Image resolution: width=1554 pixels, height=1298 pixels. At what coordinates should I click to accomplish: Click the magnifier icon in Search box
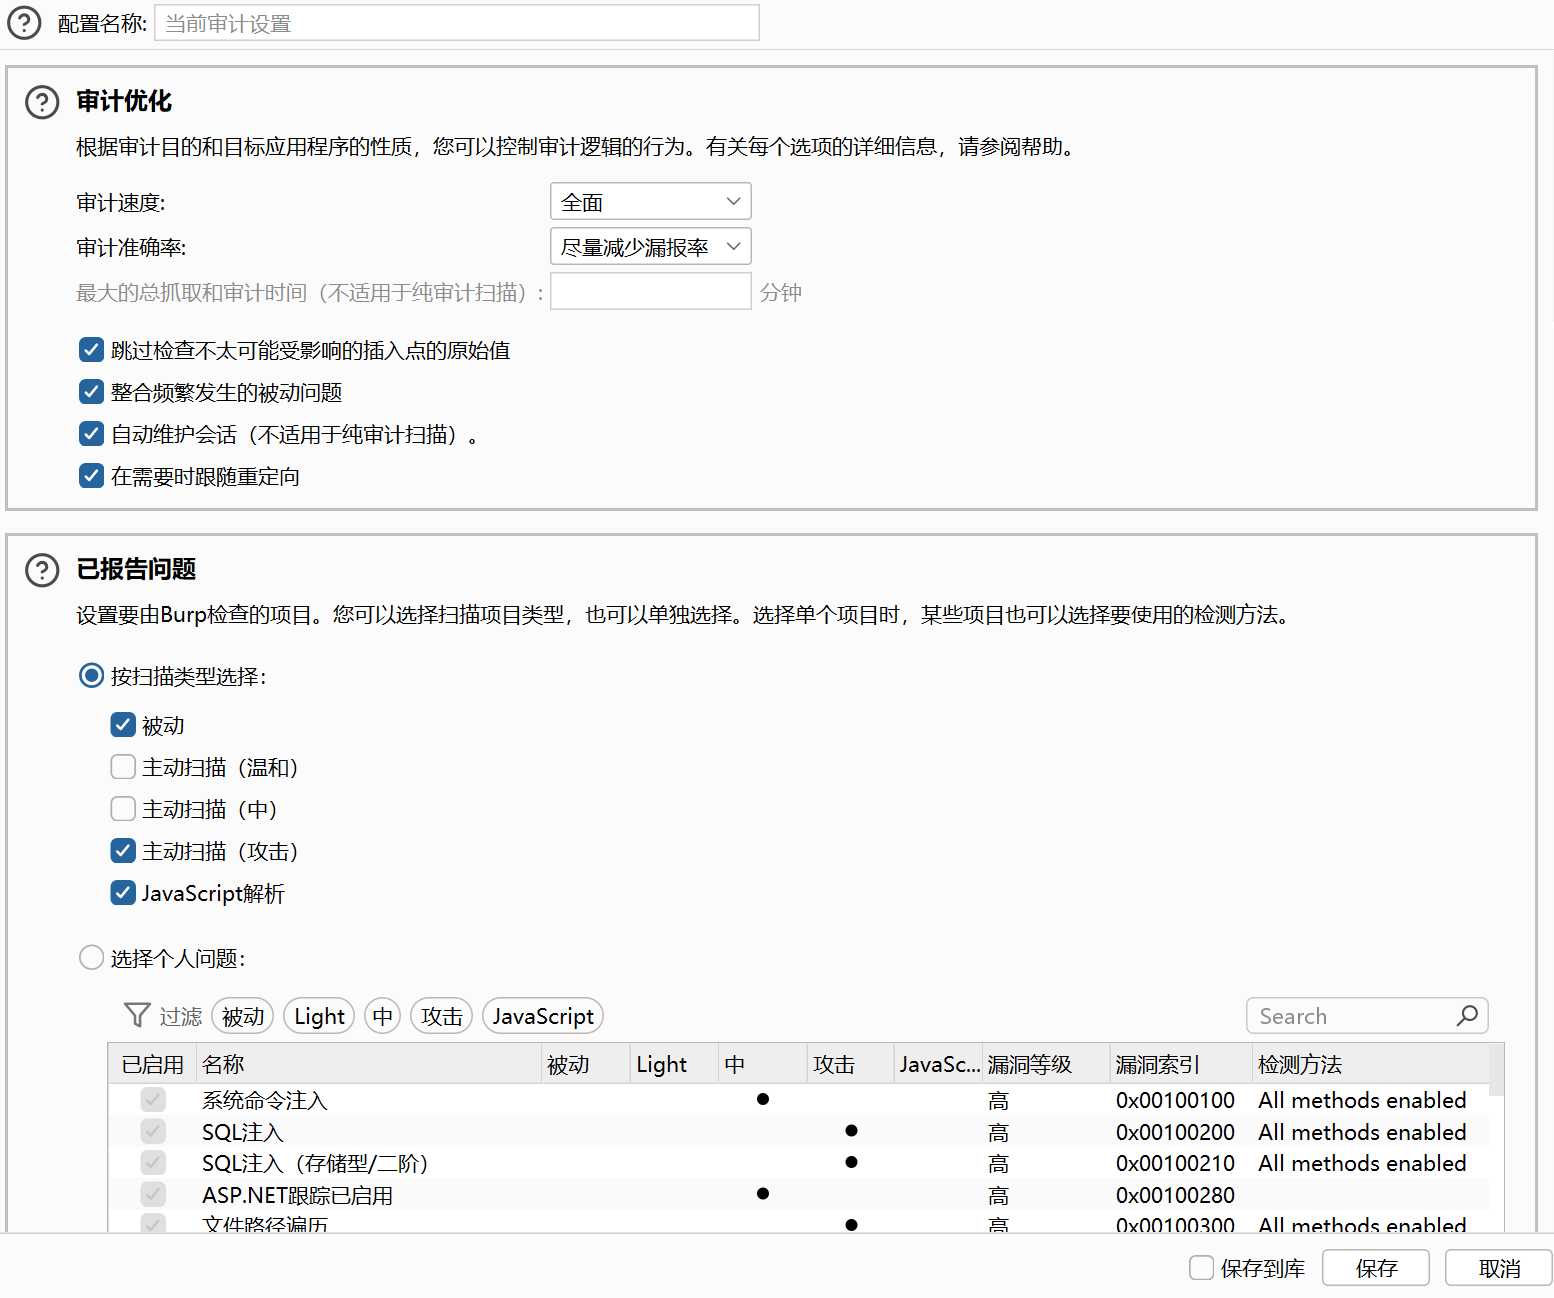(x=1467, y=1016)
